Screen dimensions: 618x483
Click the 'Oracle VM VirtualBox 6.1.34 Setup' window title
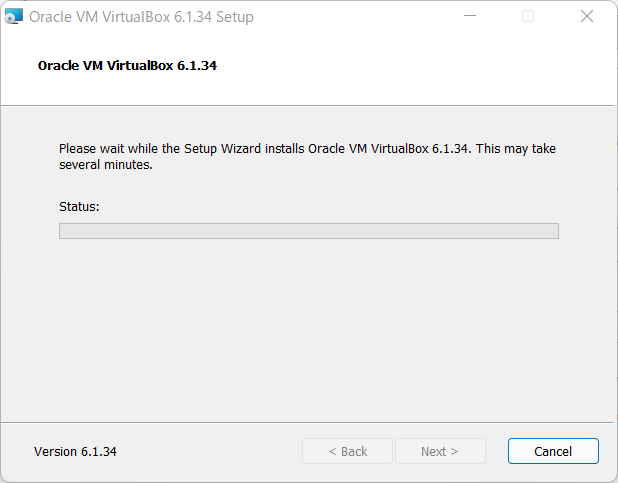tap(141, 17)
